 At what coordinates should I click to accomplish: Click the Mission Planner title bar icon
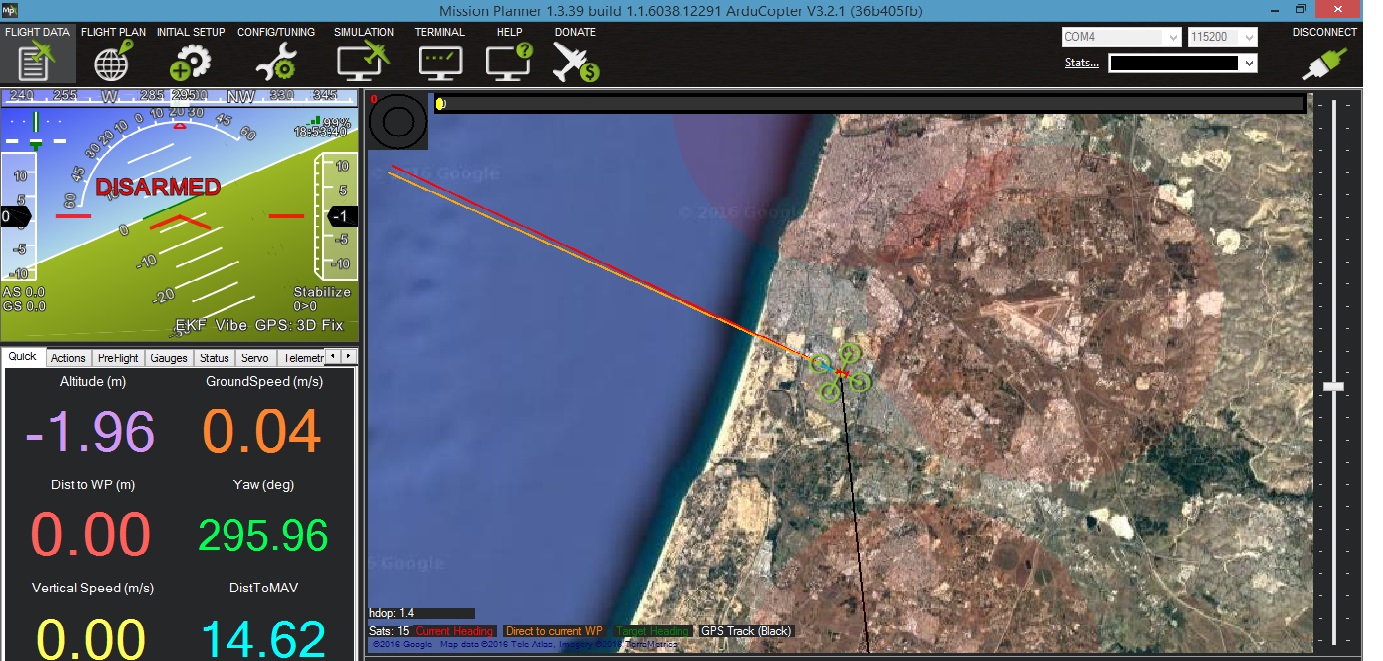pos(9,9)
